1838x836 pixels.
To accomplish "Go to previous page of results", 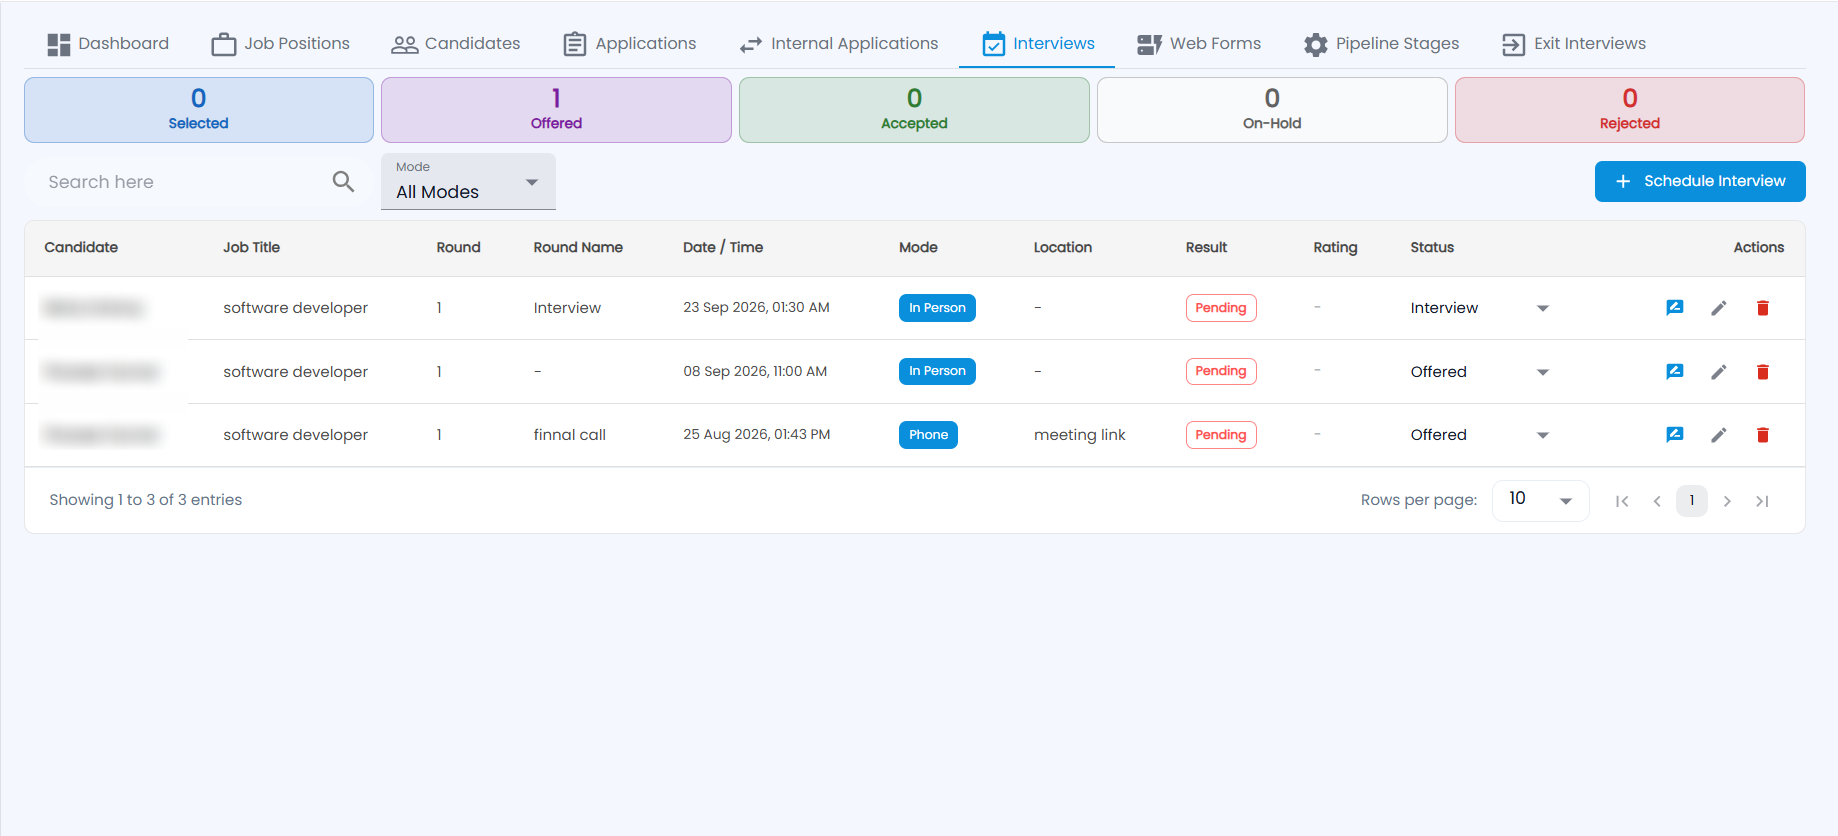I will (x=1657, y=501).
